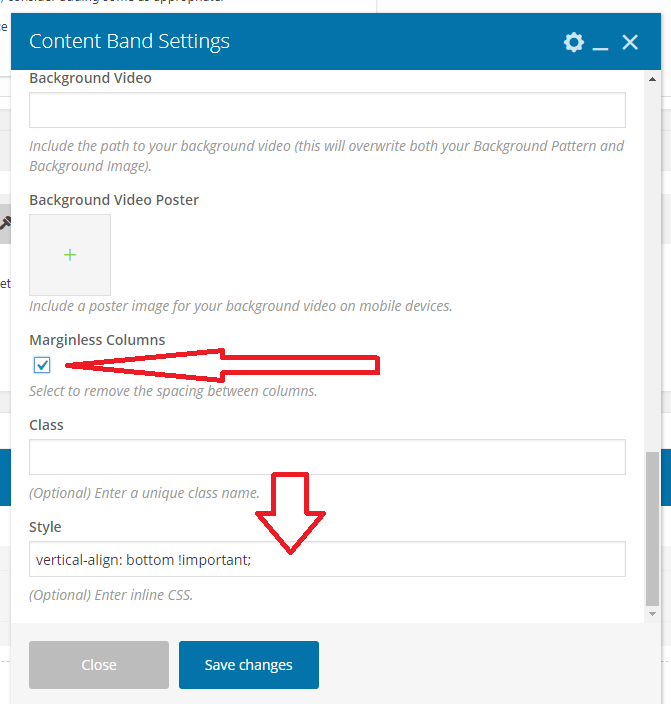Click the Style field label
Viewport: 671px width, 704px height.
(45, 527)
